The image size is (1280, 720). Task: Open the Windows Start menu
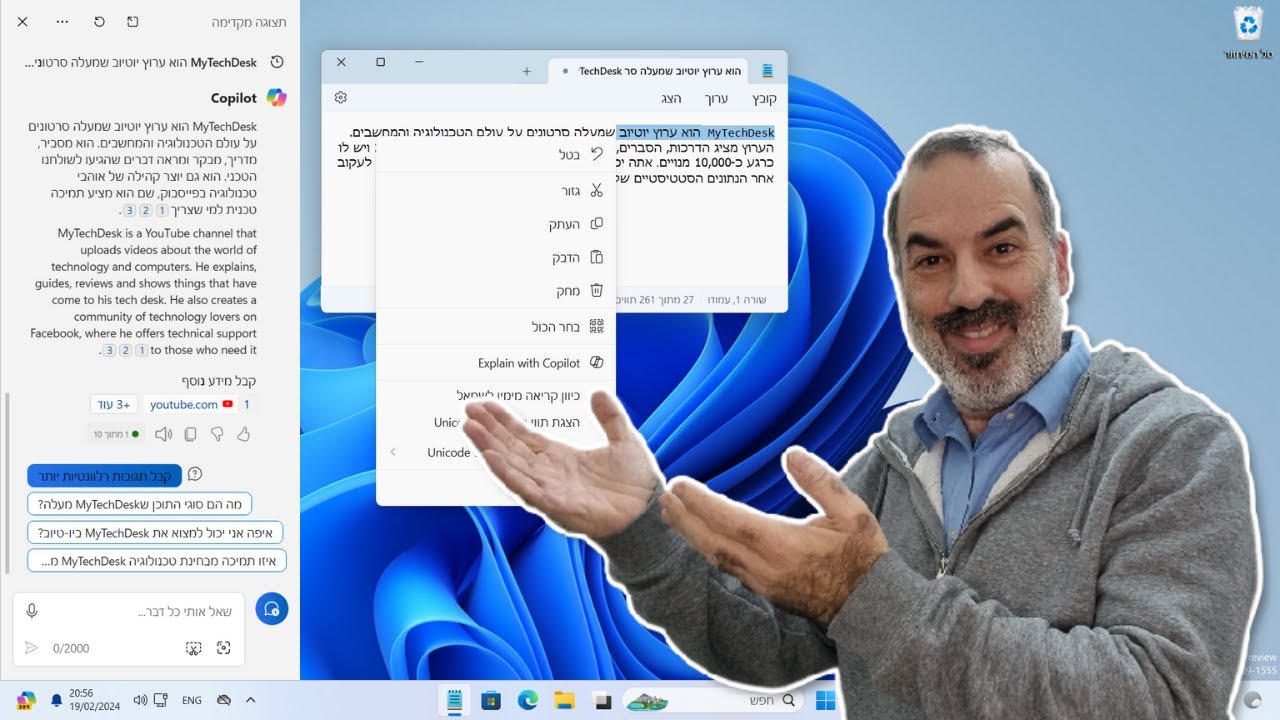click(825, 700)
